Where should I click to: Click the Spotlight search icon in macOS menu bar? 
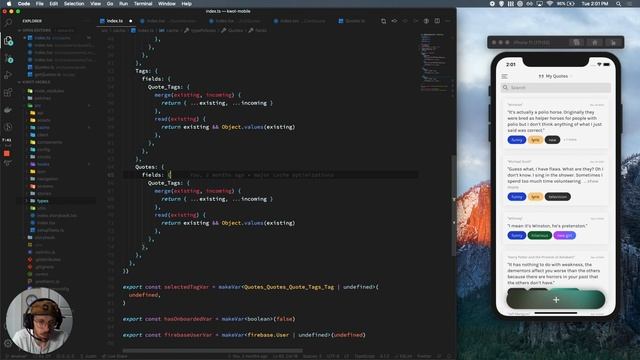coord(618,4)
